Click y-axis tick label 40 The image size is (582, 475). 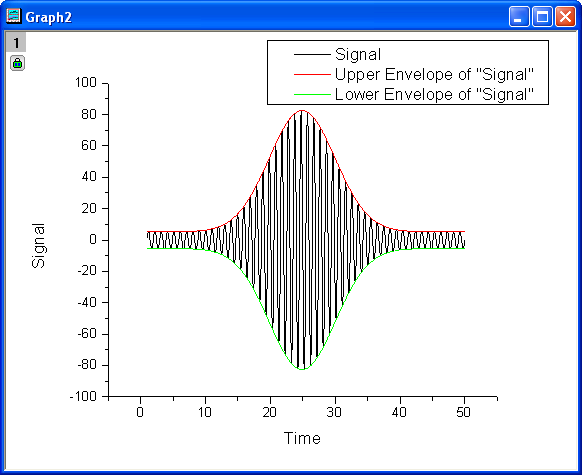pyautogui.click(x=89, y=177)
